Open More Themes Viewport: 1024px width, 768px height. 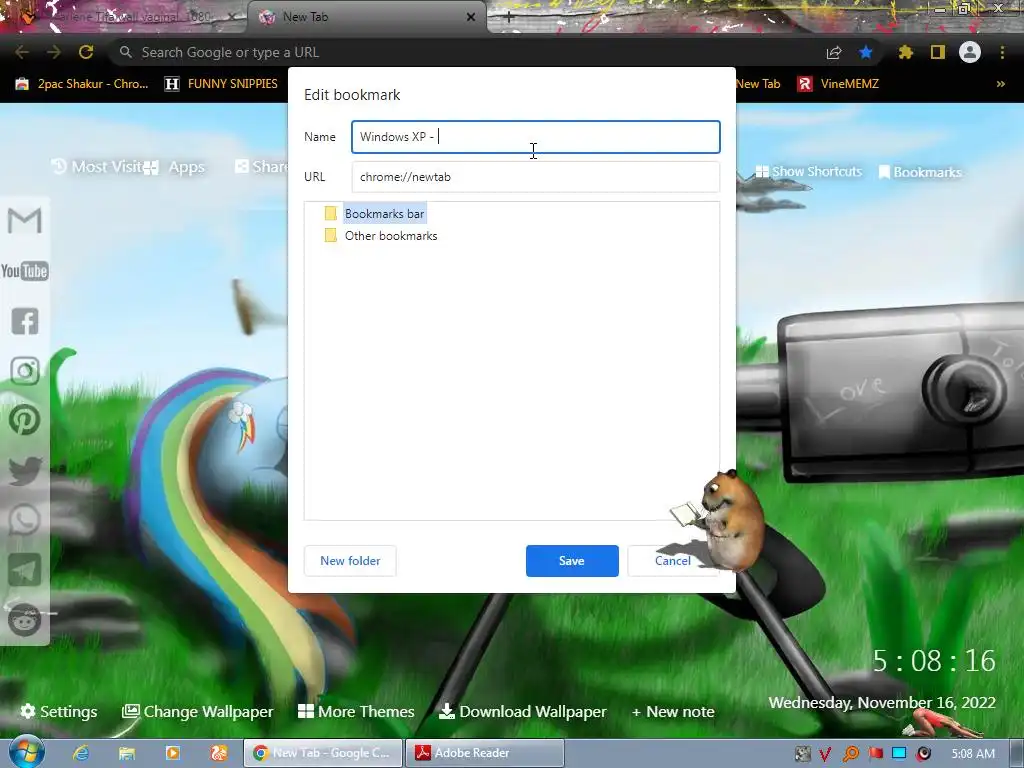[356, 711]
